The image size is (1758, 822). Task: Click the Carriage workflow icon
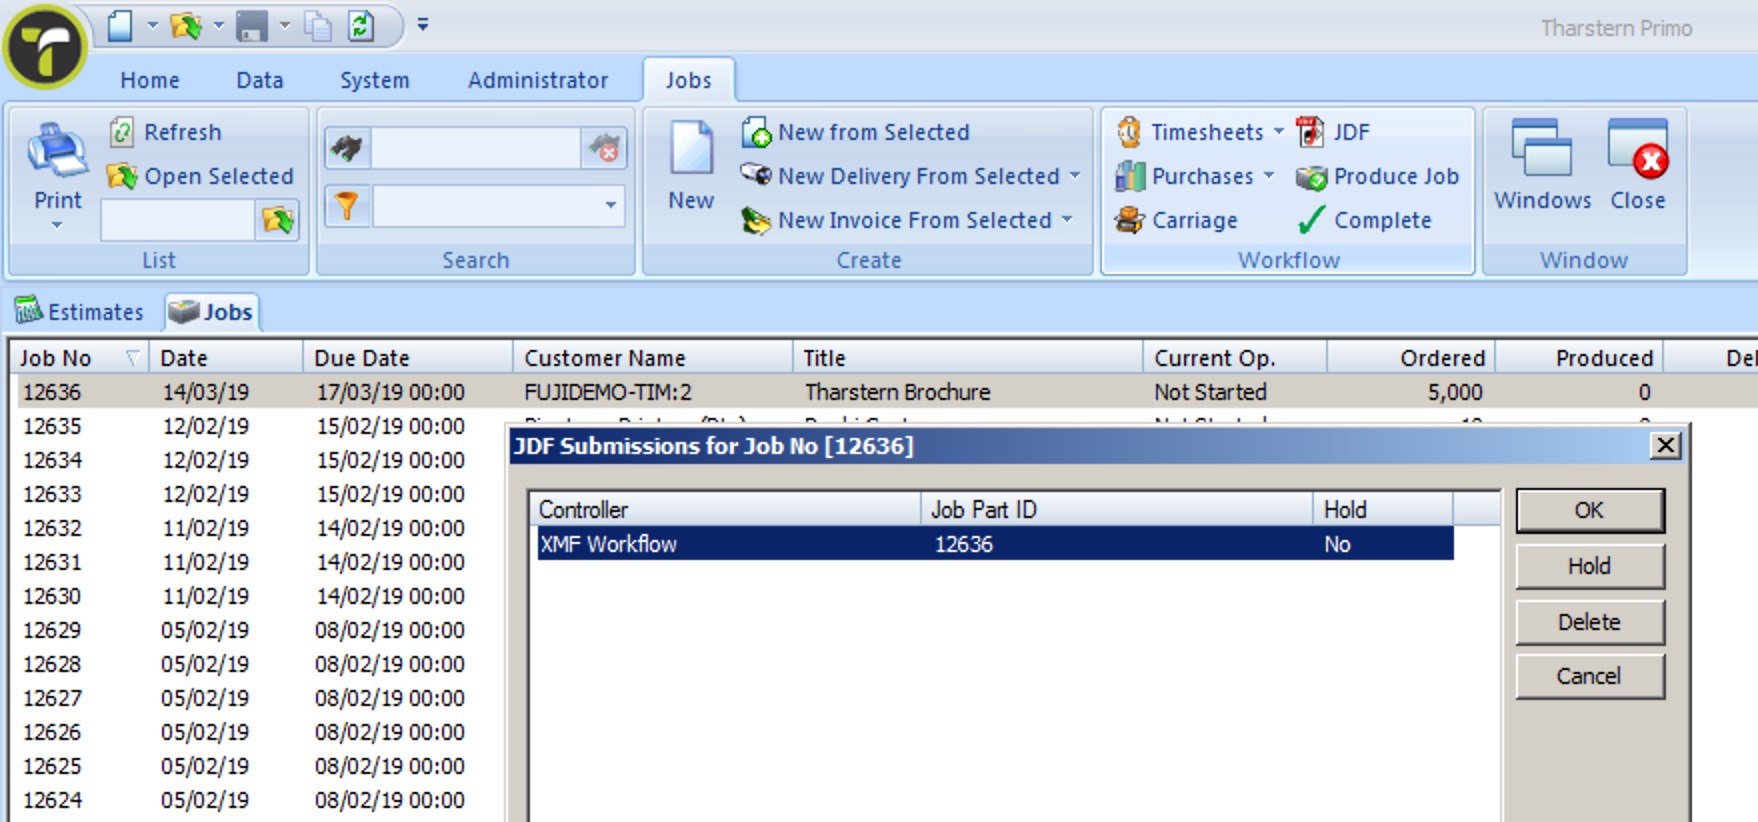click(1130, 220)
